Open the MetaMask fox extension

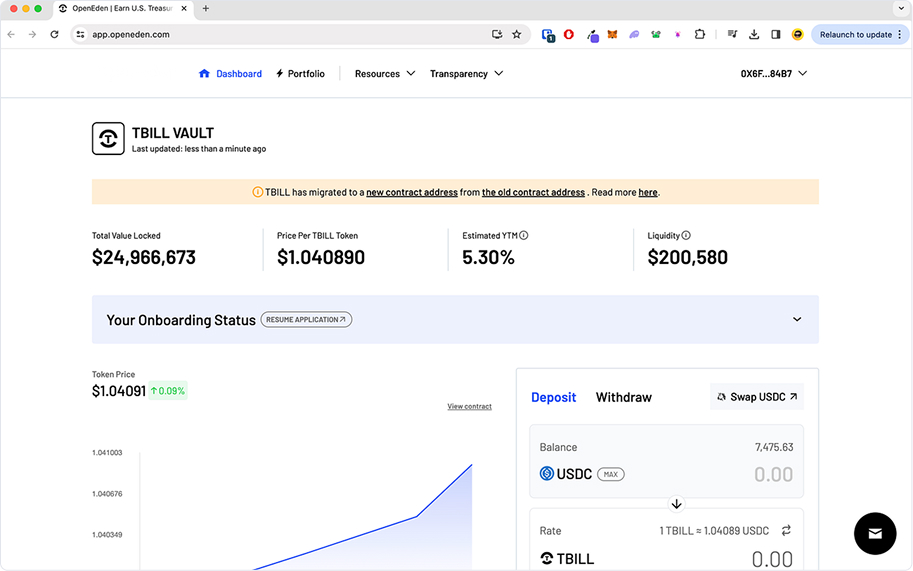tap(612, 34)
